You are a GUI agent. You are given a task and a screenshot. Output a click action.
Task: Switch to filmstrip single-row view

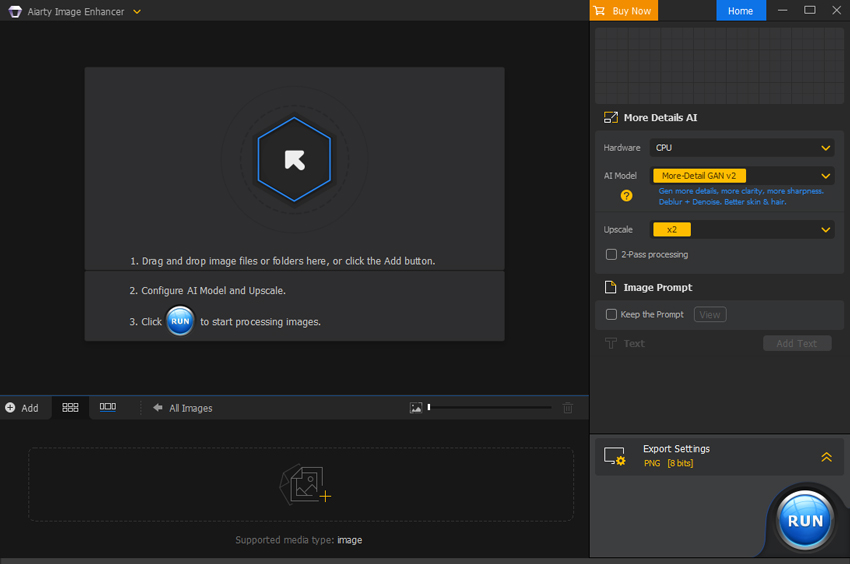(x=107, y=407)
